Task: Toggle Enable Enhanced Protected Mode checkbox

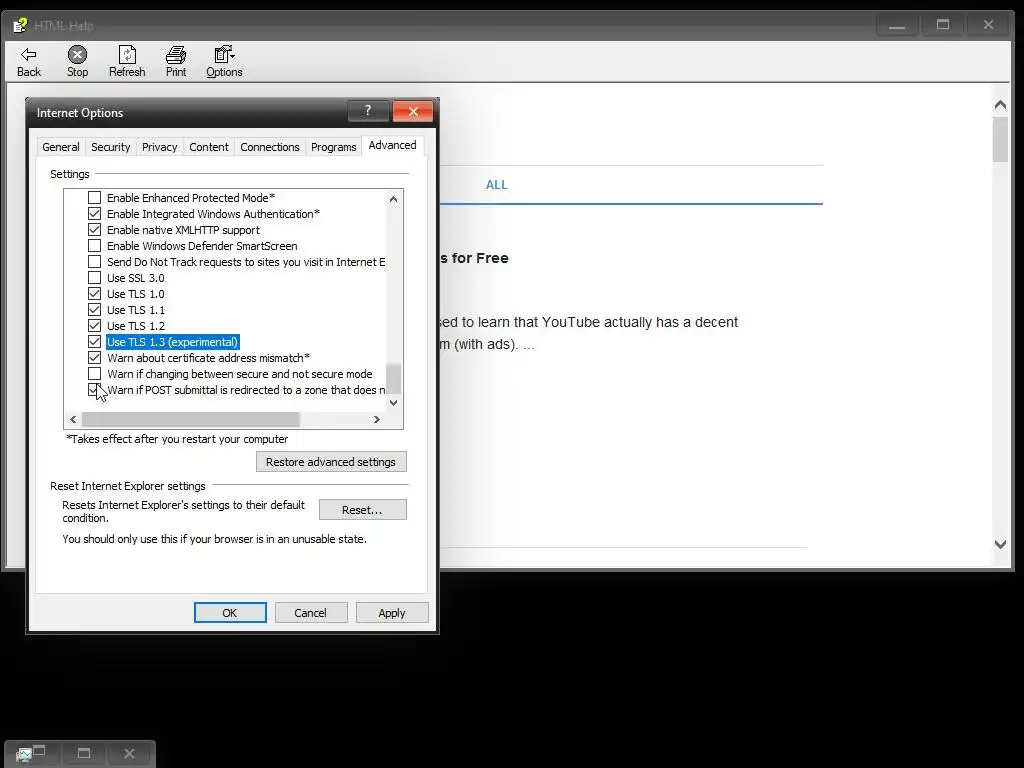Action: [95, 197]
